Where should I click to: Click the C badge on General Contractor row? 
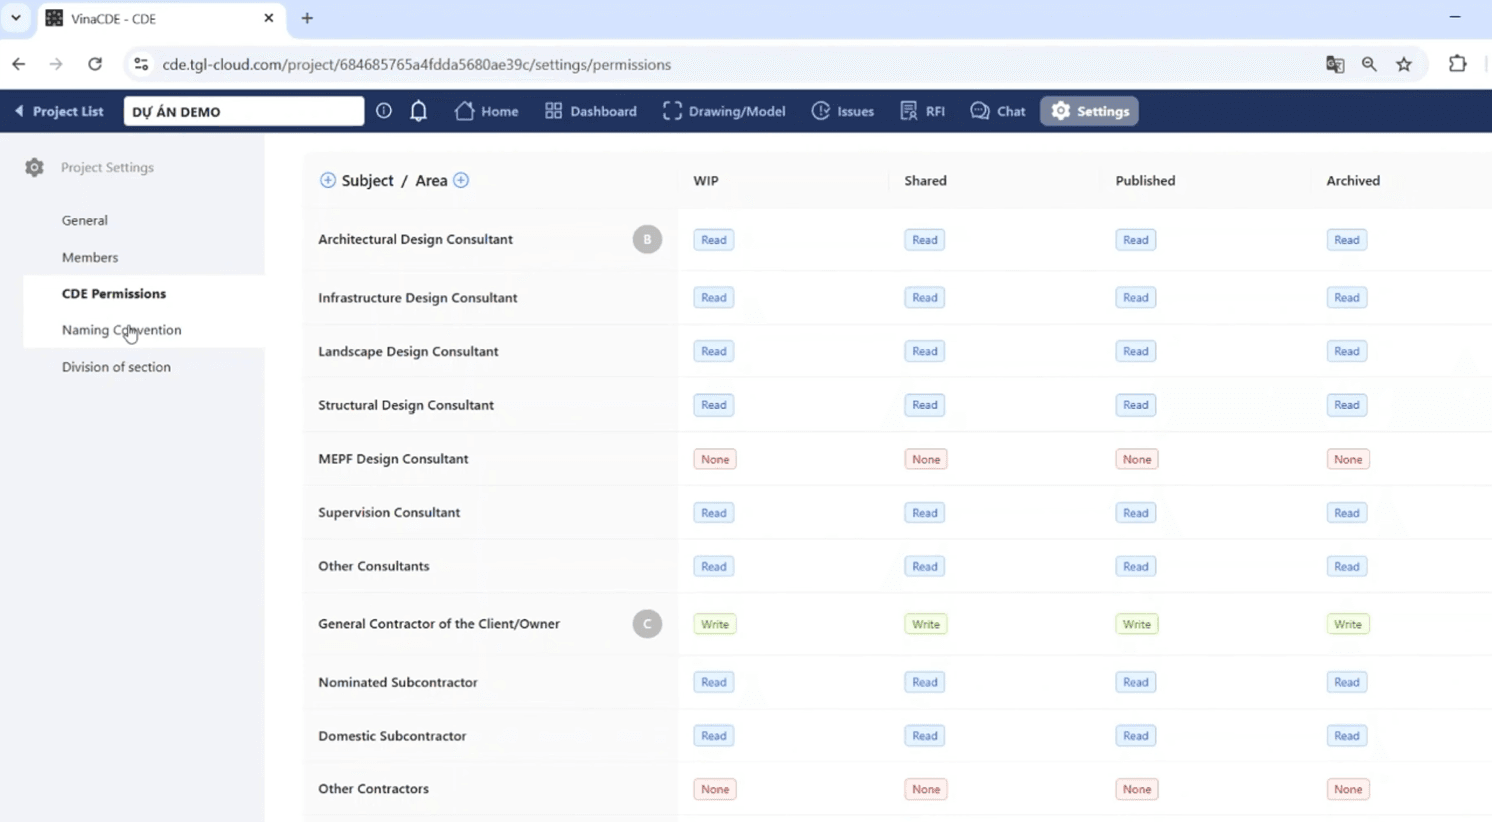(647, 623)
